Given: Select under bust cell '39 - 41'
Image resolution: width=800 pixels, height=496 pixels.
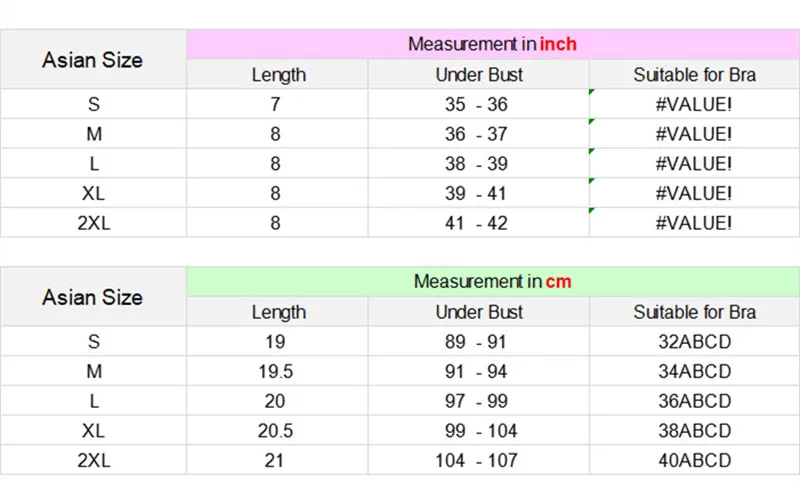Looking at the screenshot, I should [x=479, y=193].
